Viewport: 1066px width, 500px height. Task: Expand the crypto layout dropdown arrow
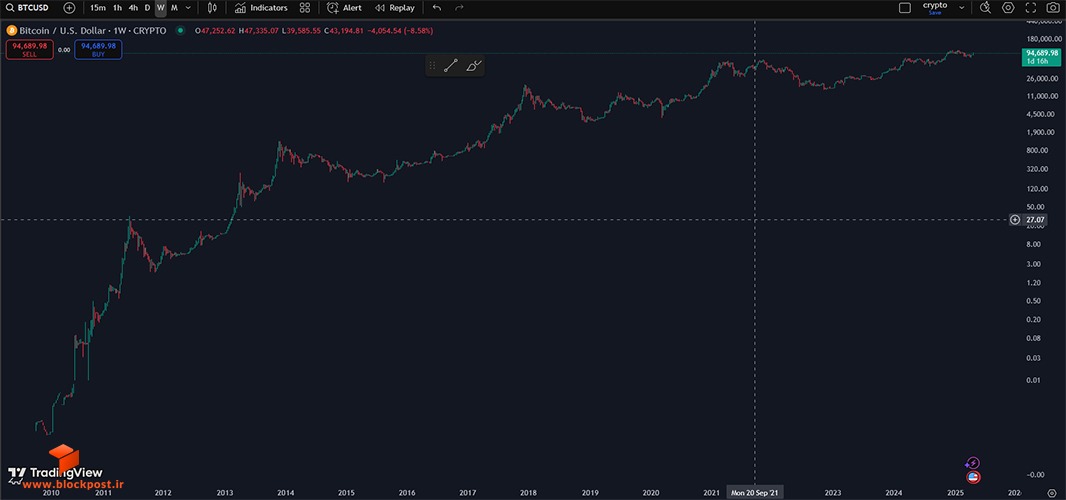click(961, 8)
